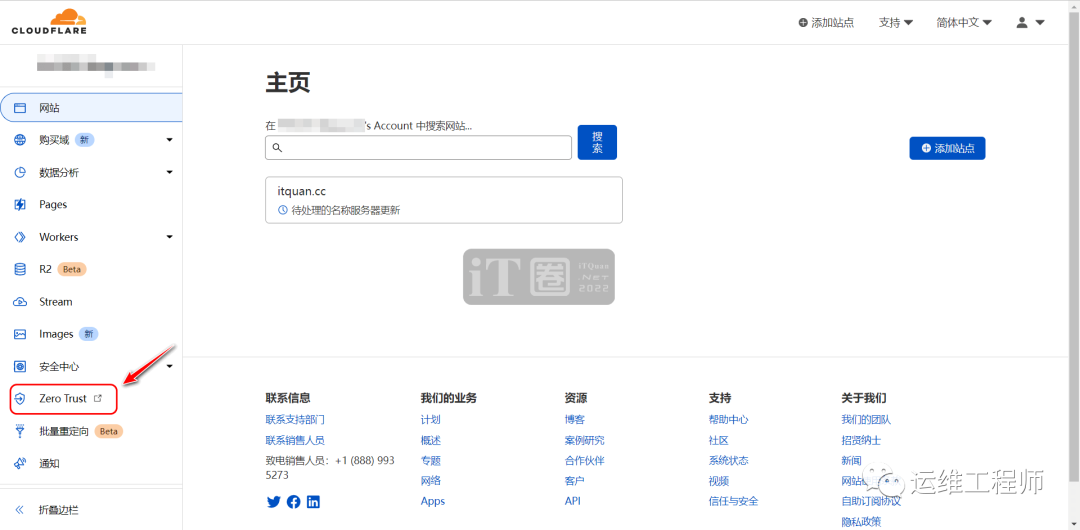The width and height of the screenshot is (1080, 530).
Task: Open 合作伙伴 footer link
Action: tap(584, 460)
